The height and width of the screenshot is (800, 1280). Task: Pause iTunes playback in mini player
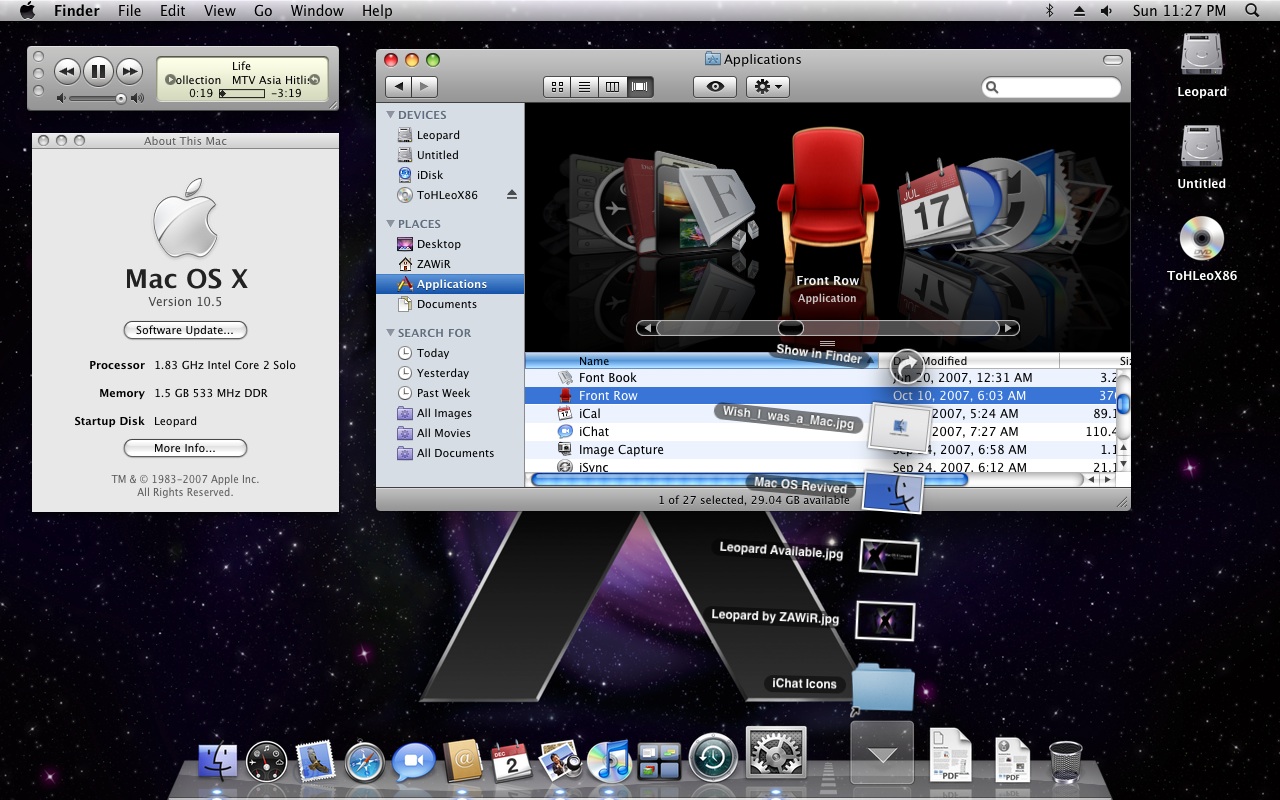pyautogui.click(x=98, y=71)
